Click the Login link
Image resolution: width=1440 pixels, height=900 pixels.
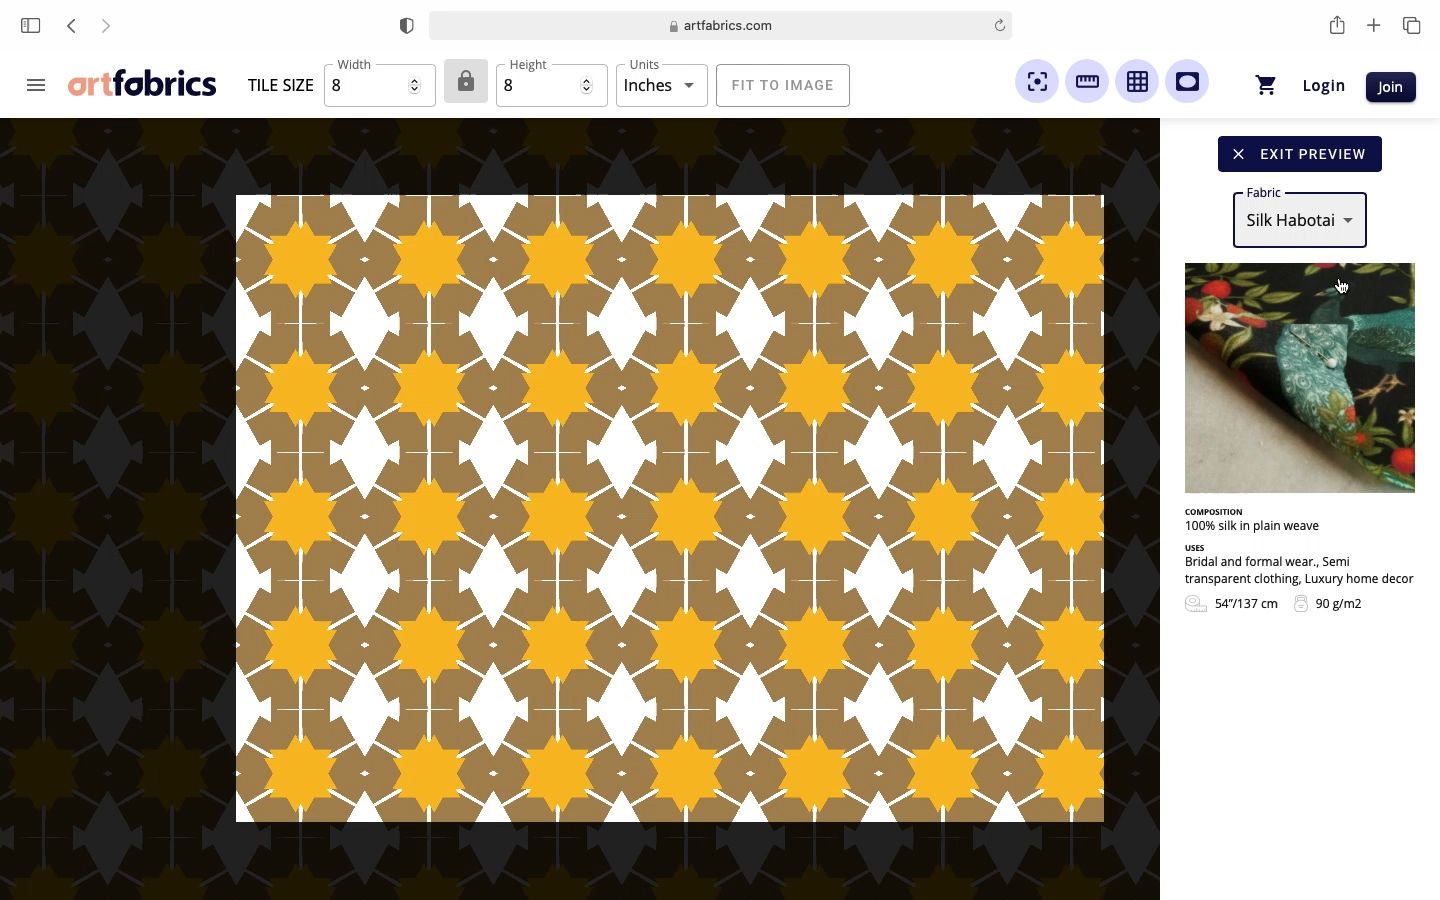(x=1324, y=85)
